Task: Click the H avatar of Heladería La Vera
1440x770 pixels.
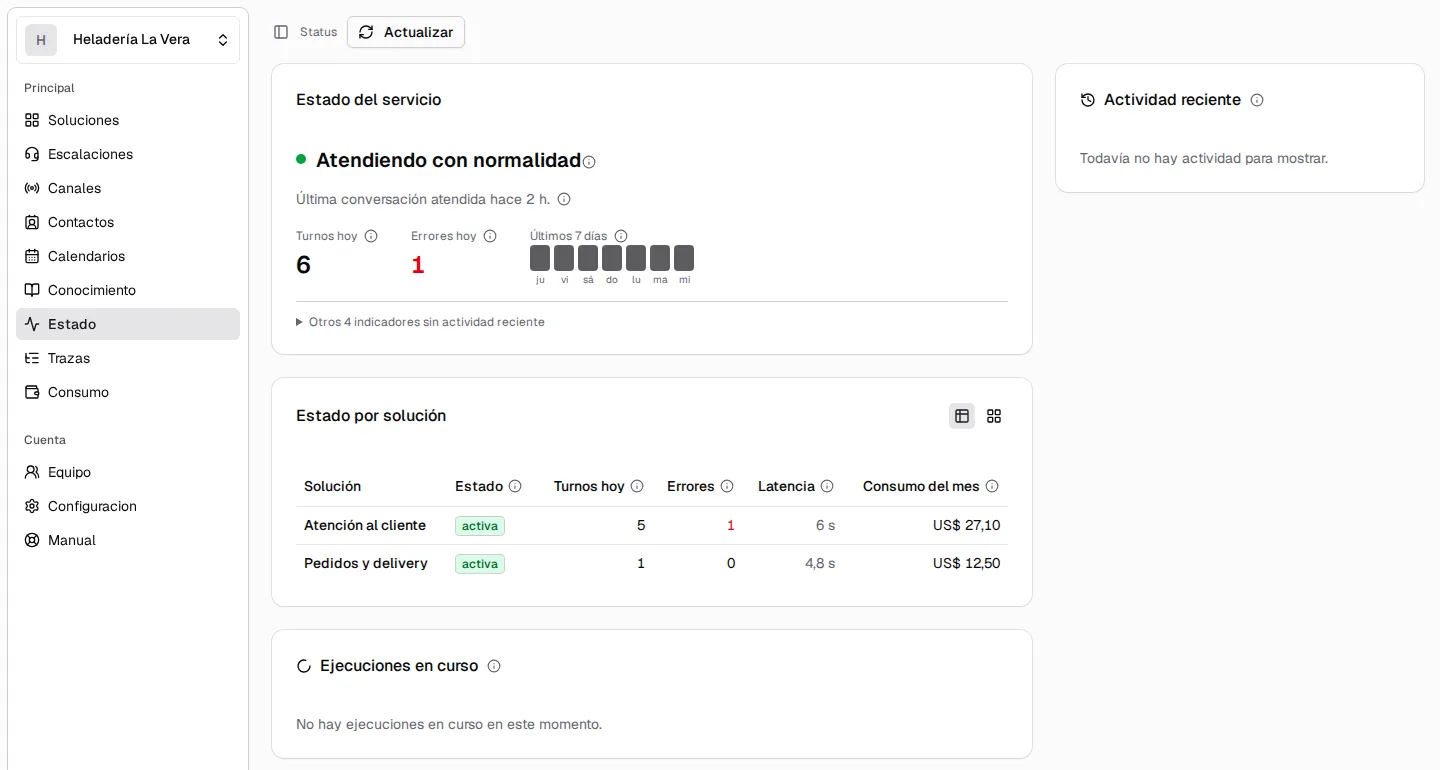Action: click(x=41, y=40)
